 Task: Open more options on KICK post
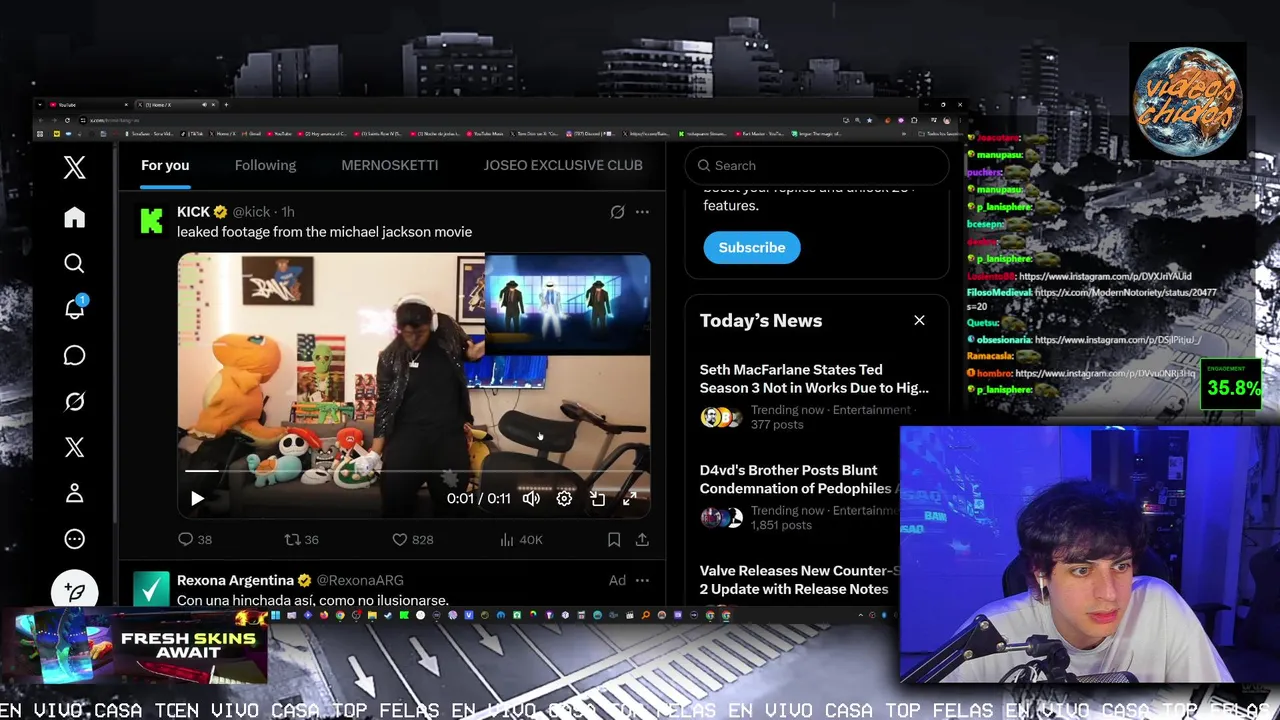pyautogui.click(x=642, y=212)
